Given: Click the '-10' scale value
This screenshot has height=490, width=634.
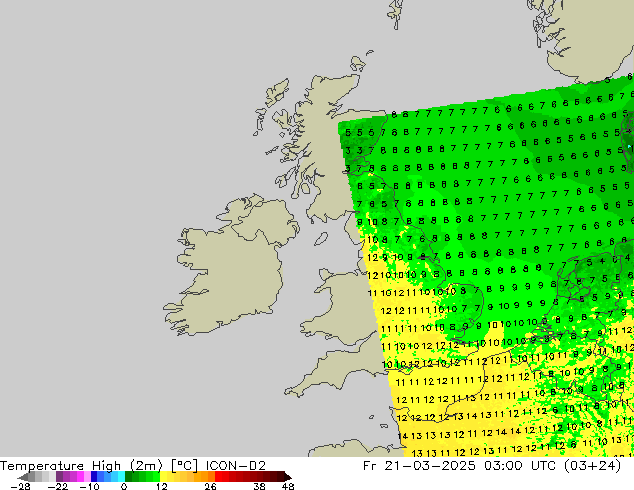Looking at the screenshot, I should click(89, 486).
